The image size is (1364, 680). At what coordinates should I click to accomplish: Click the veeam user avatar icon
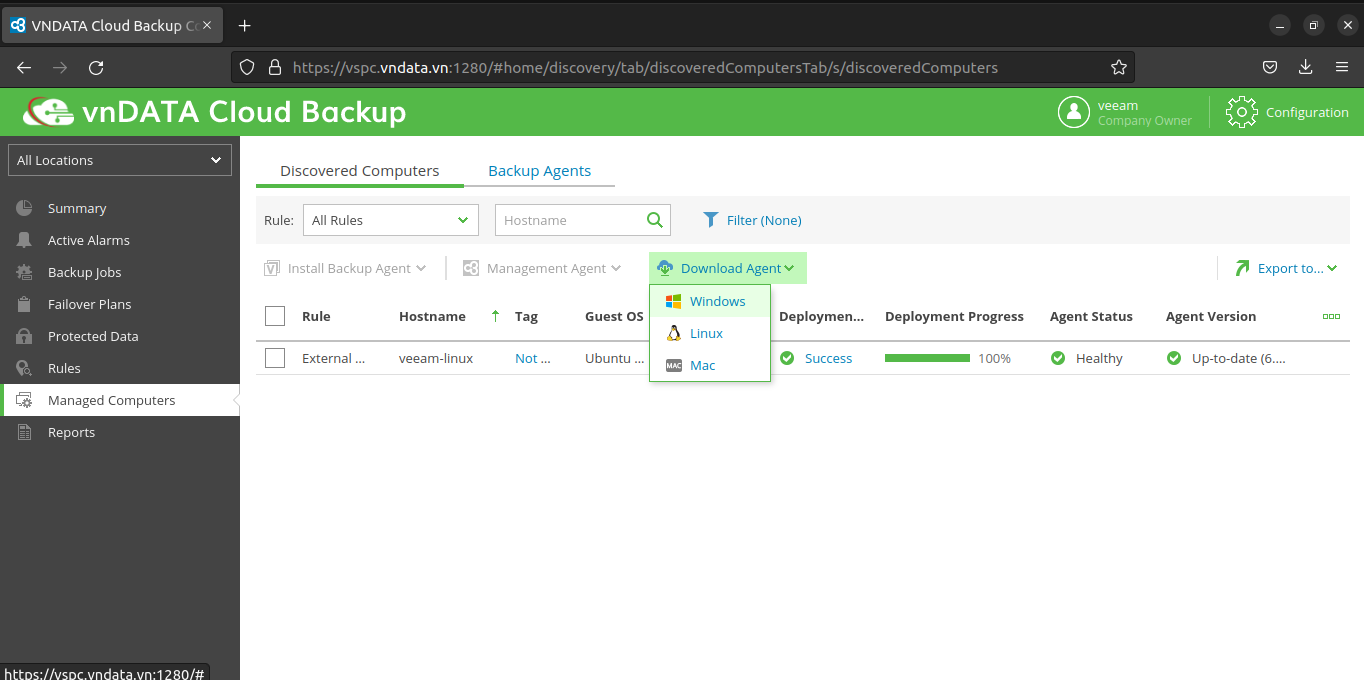[1074, 112]
